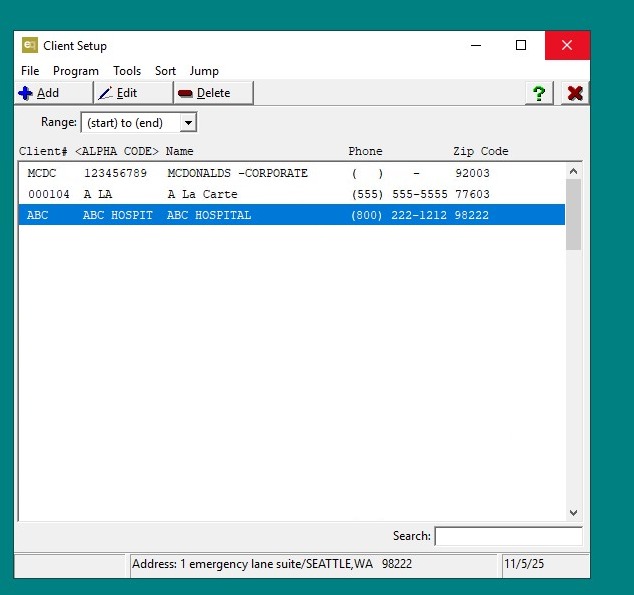Open the Sort menu
The height and width of the screenshot is (595, 634).
(165, 71)
